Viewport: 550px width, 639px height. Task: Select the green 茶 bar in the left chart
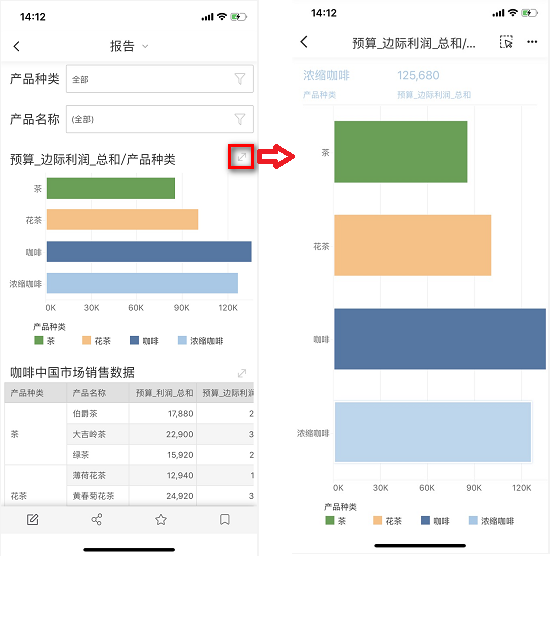111,188
